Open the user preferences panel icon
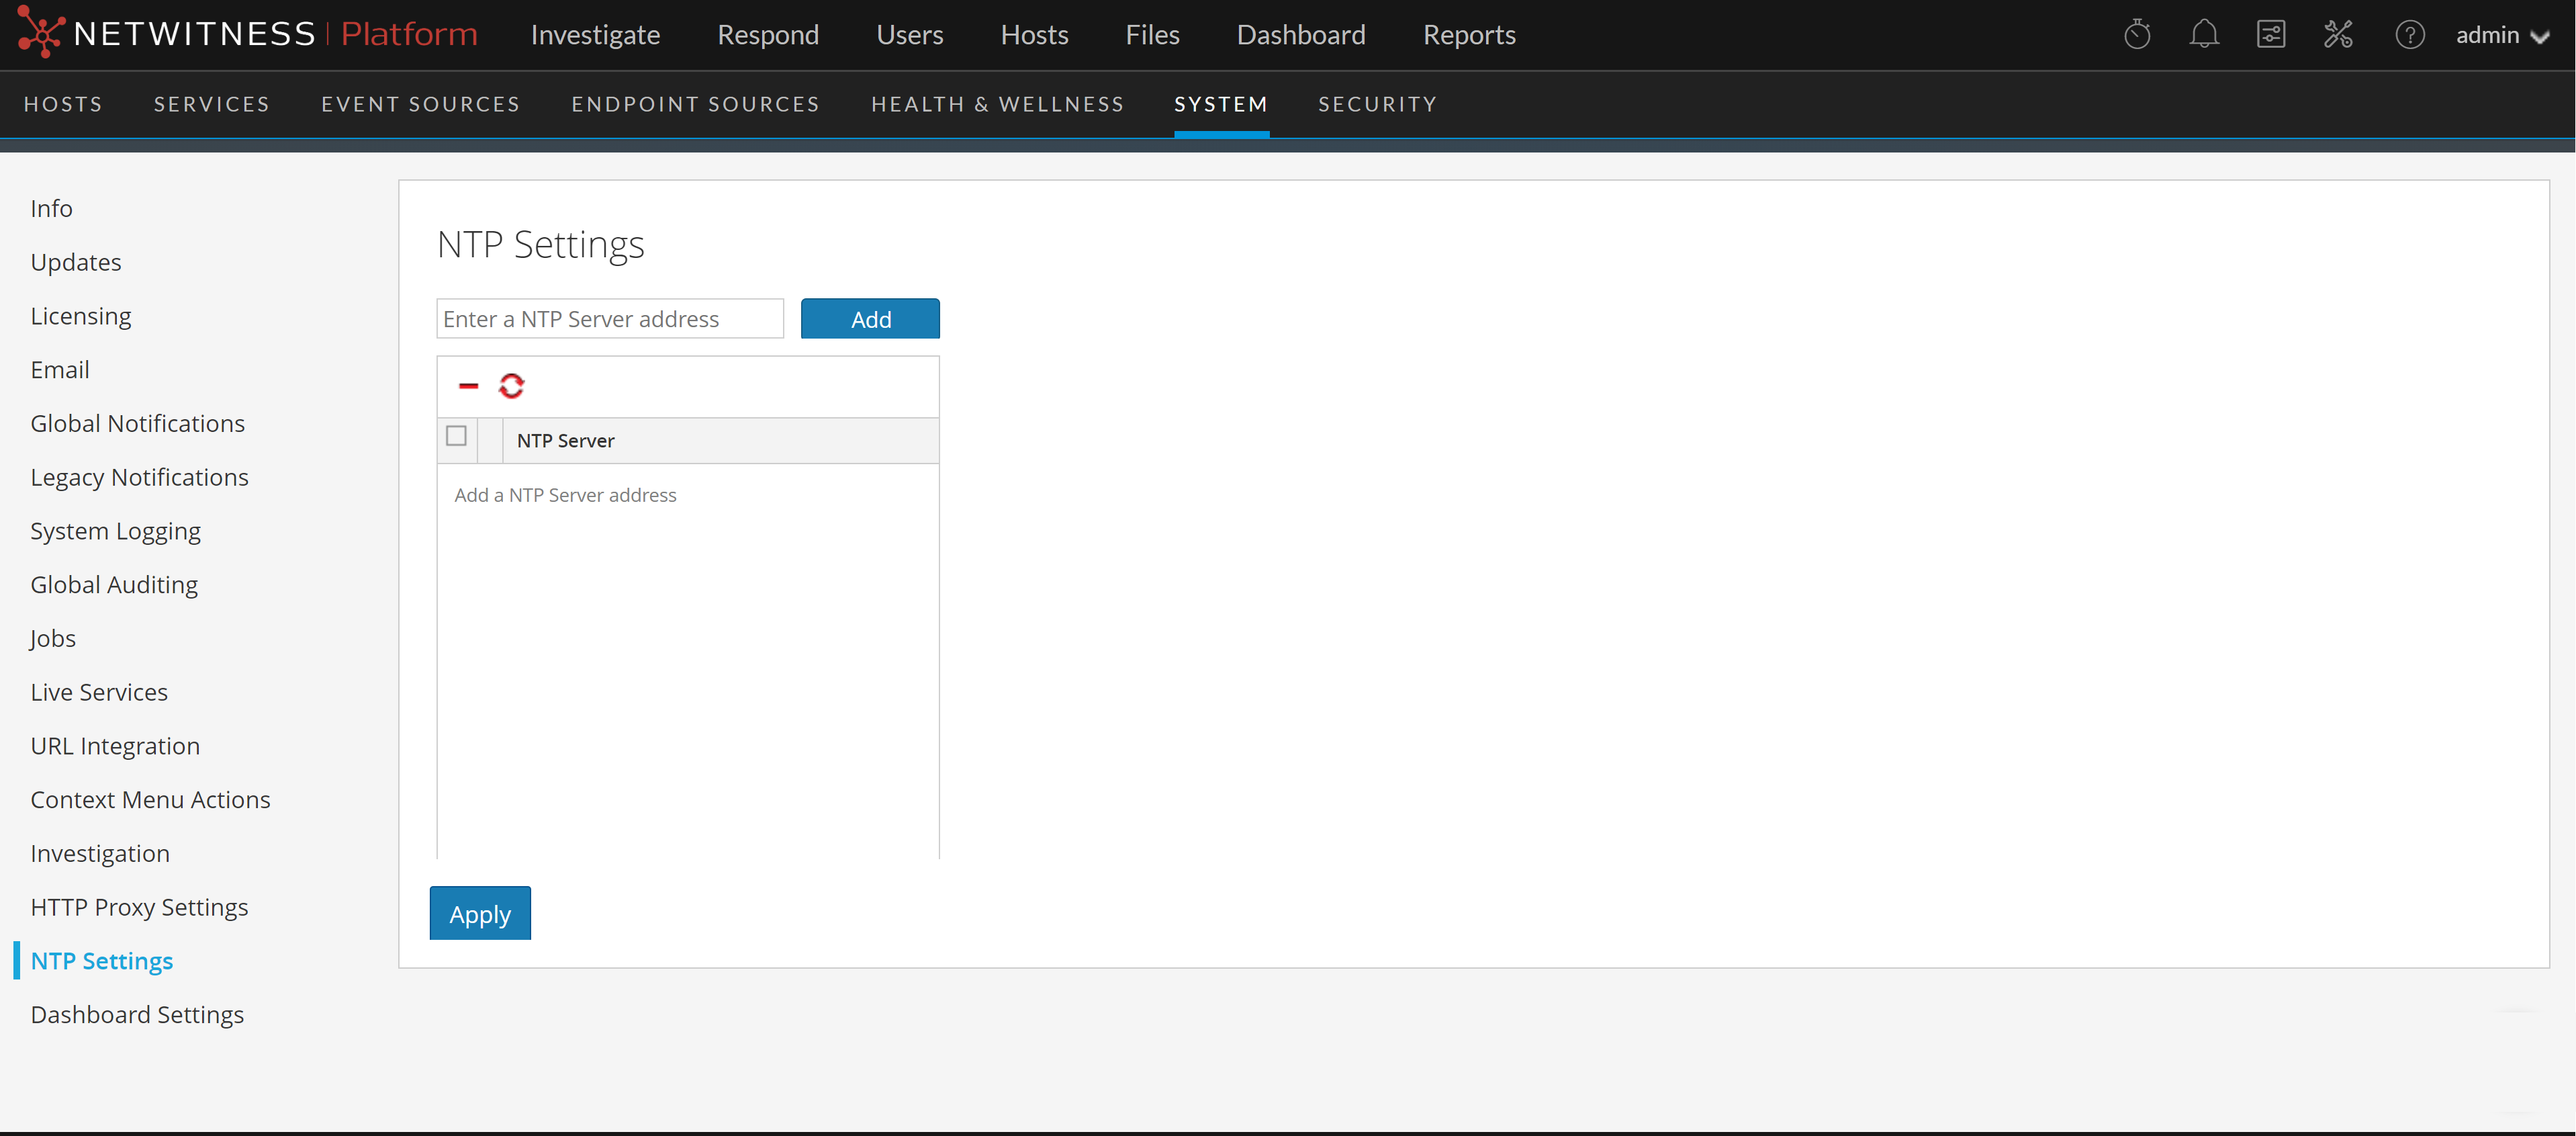 point(2271,34)
